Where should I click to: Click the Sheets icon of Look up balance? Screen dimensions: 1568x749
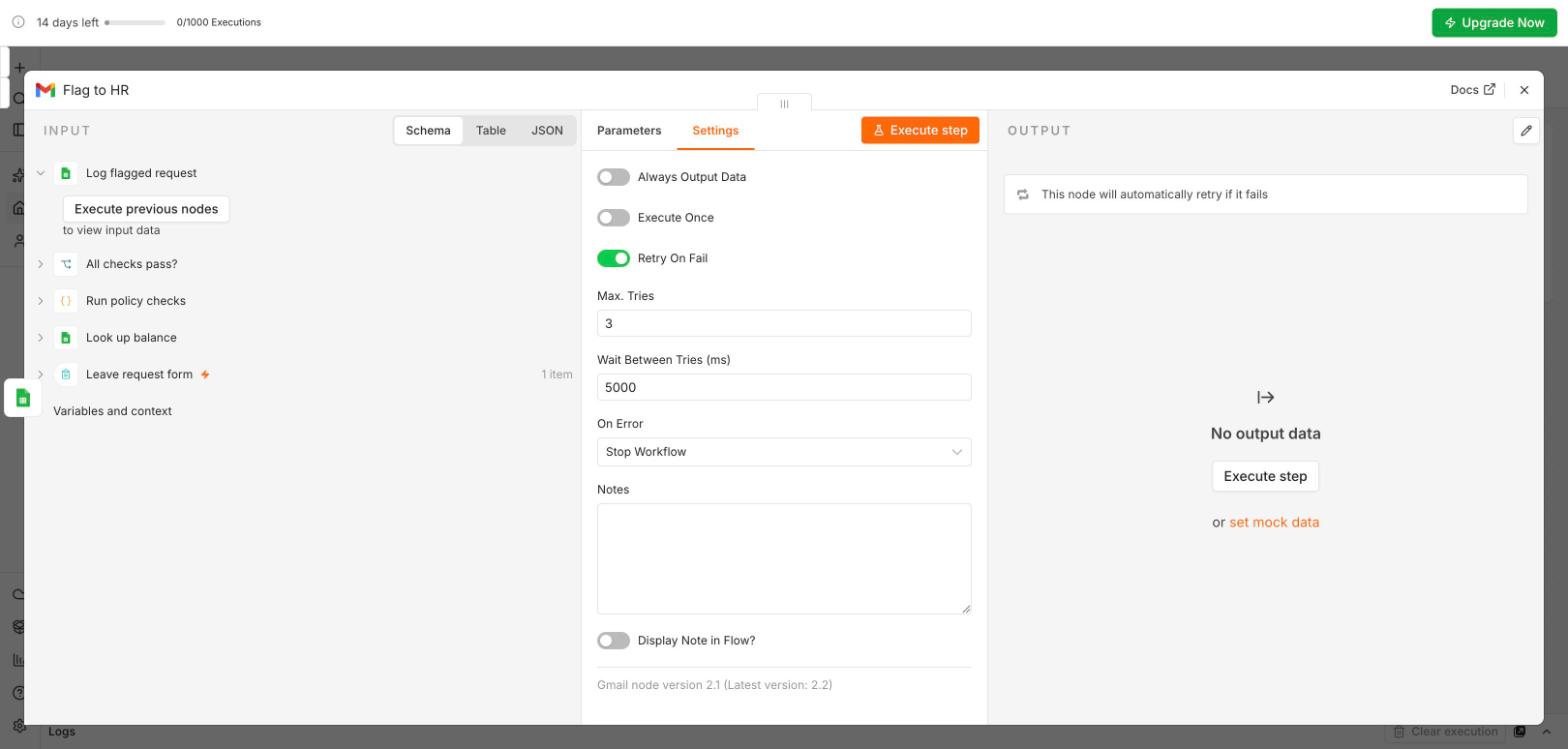(x=66, y=338)
